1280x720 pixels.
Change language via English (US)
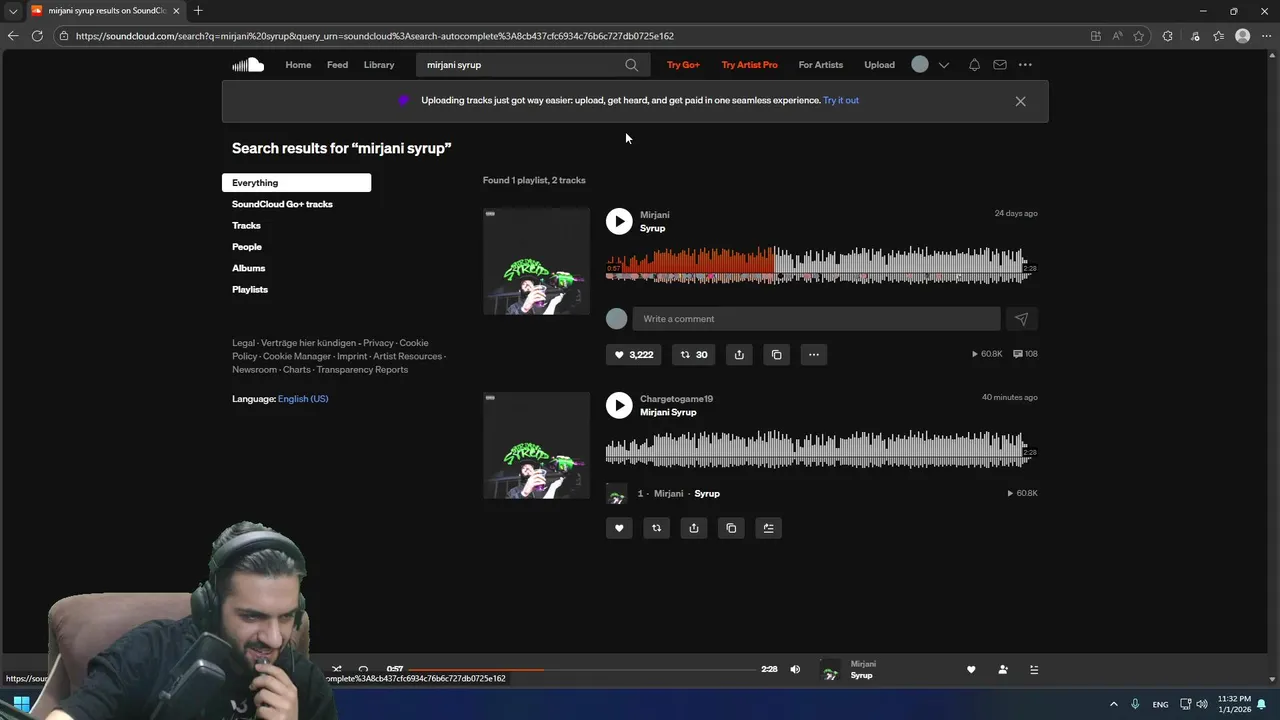point(303,399)
